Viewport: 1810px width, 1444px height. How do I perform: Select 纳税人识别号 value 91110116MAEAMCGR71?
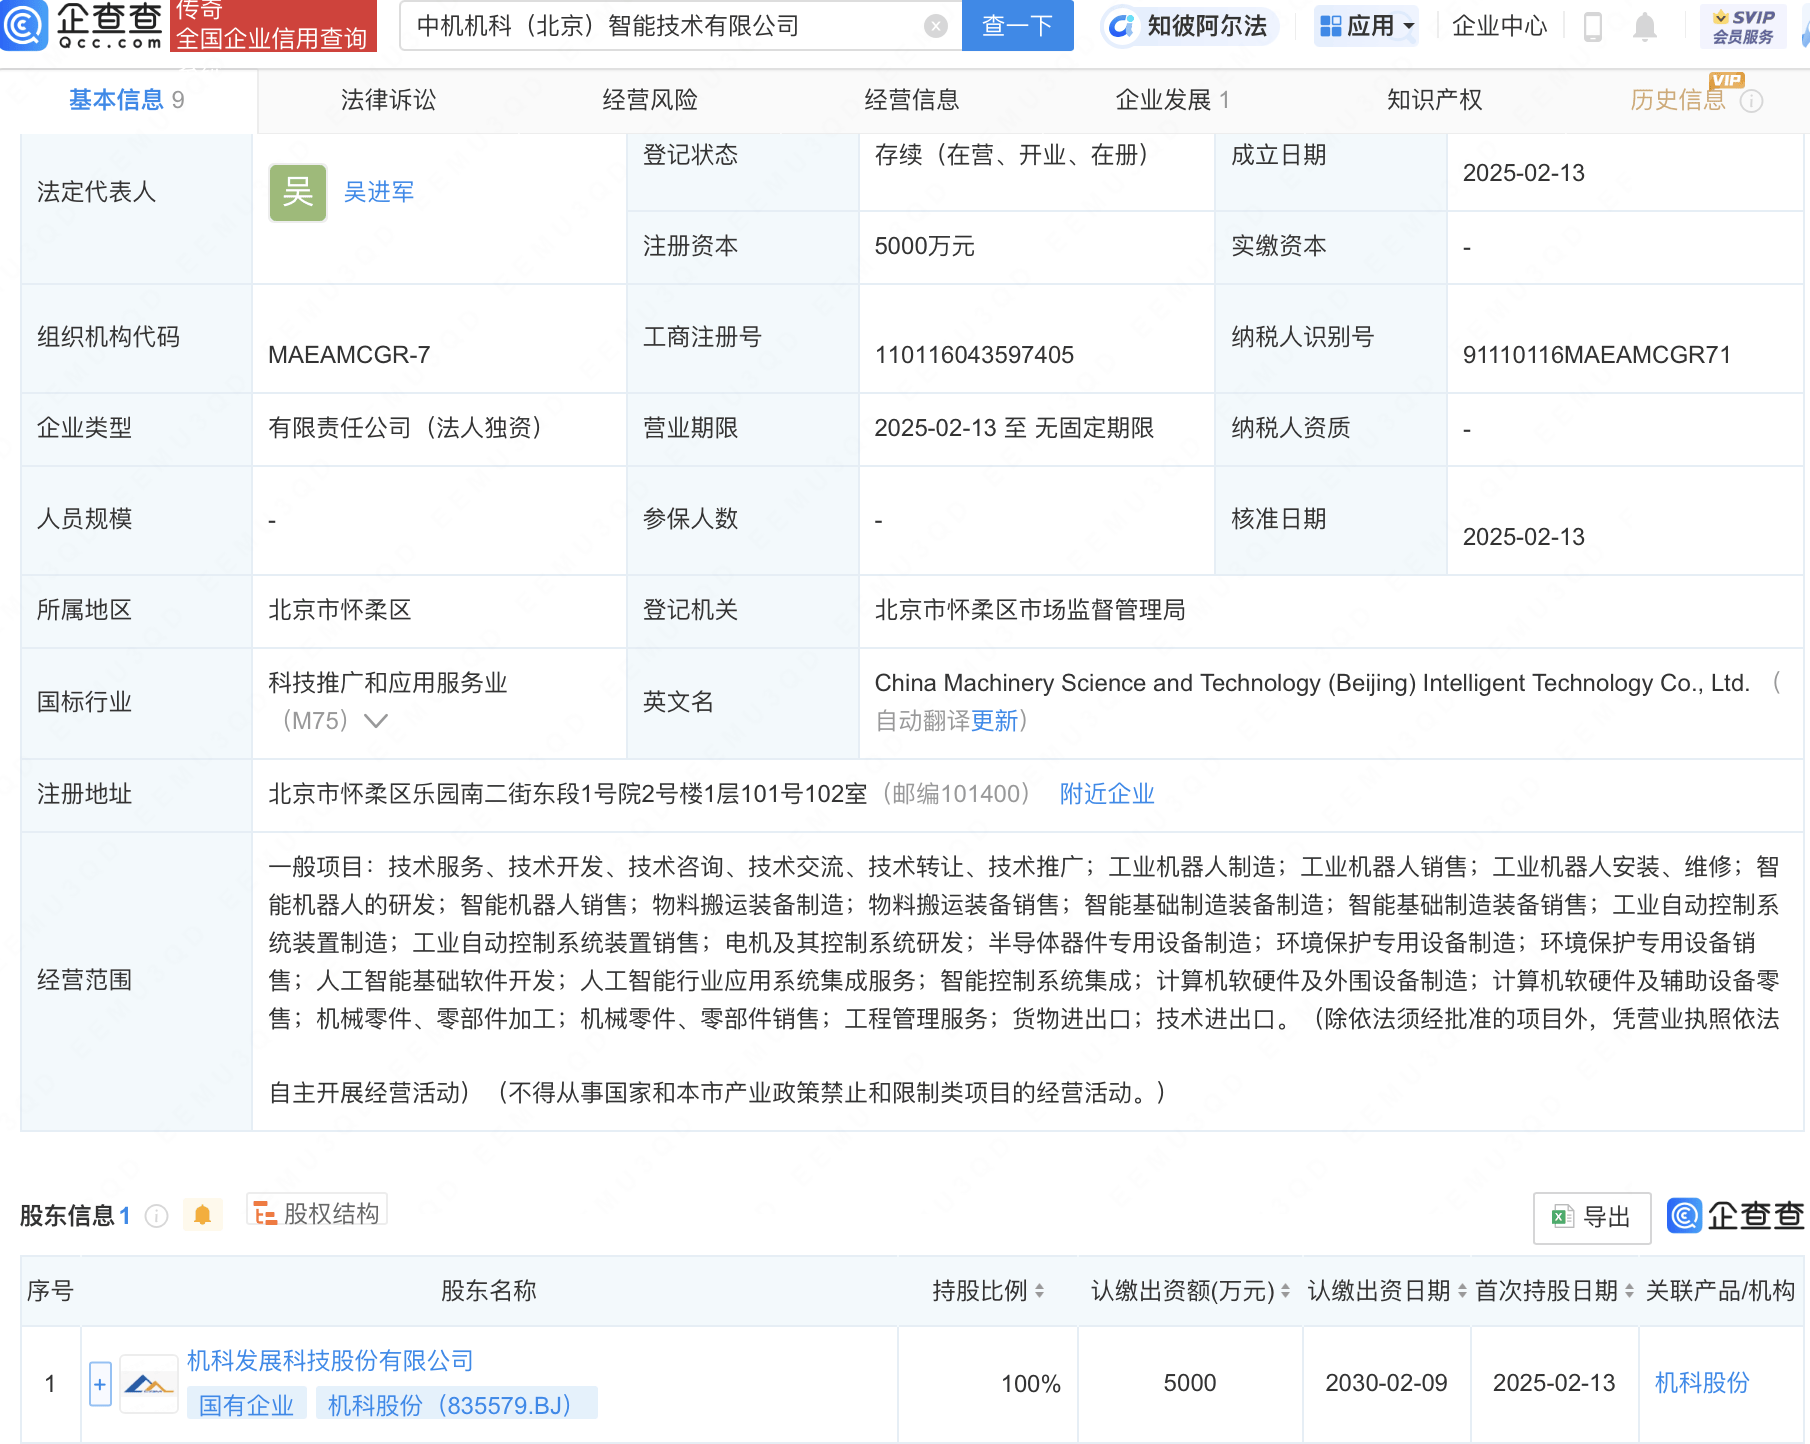1596,355
